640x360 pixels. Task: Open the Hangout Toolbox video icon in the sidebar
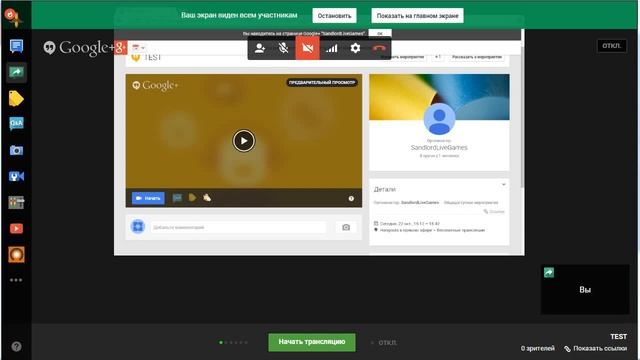[16, 176]
